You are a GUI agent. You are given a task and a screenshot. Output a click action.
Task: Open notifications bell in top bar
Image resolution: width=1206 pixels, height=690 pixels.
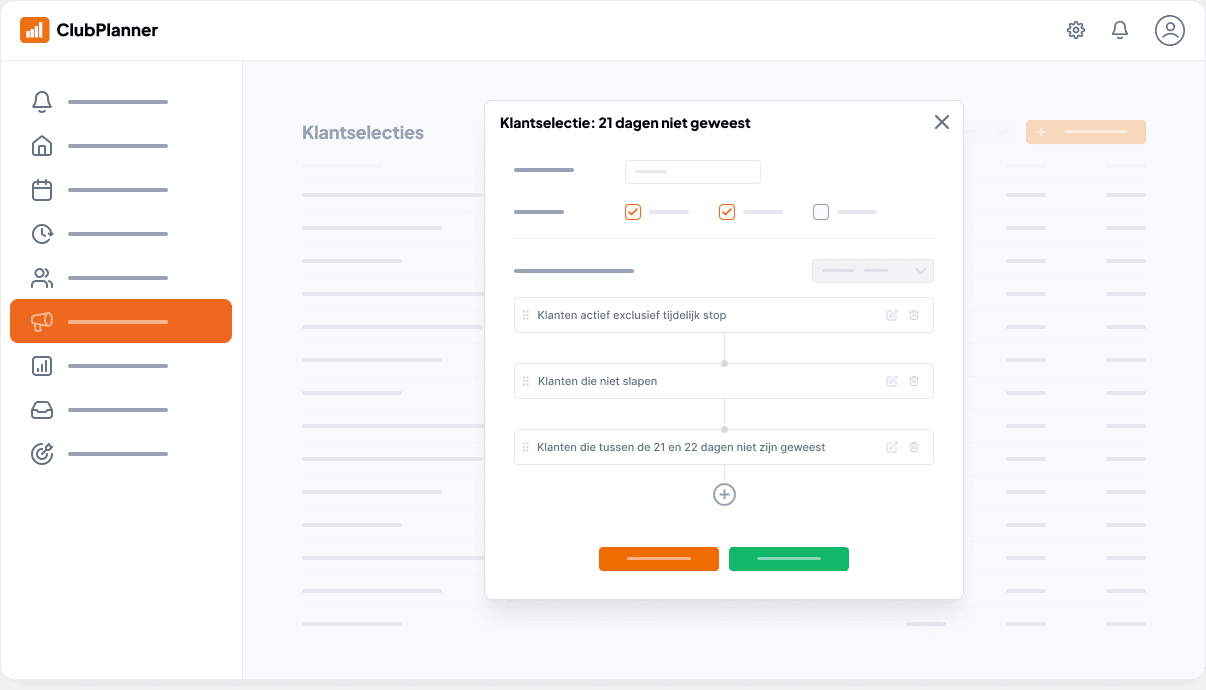point(1120,30)
